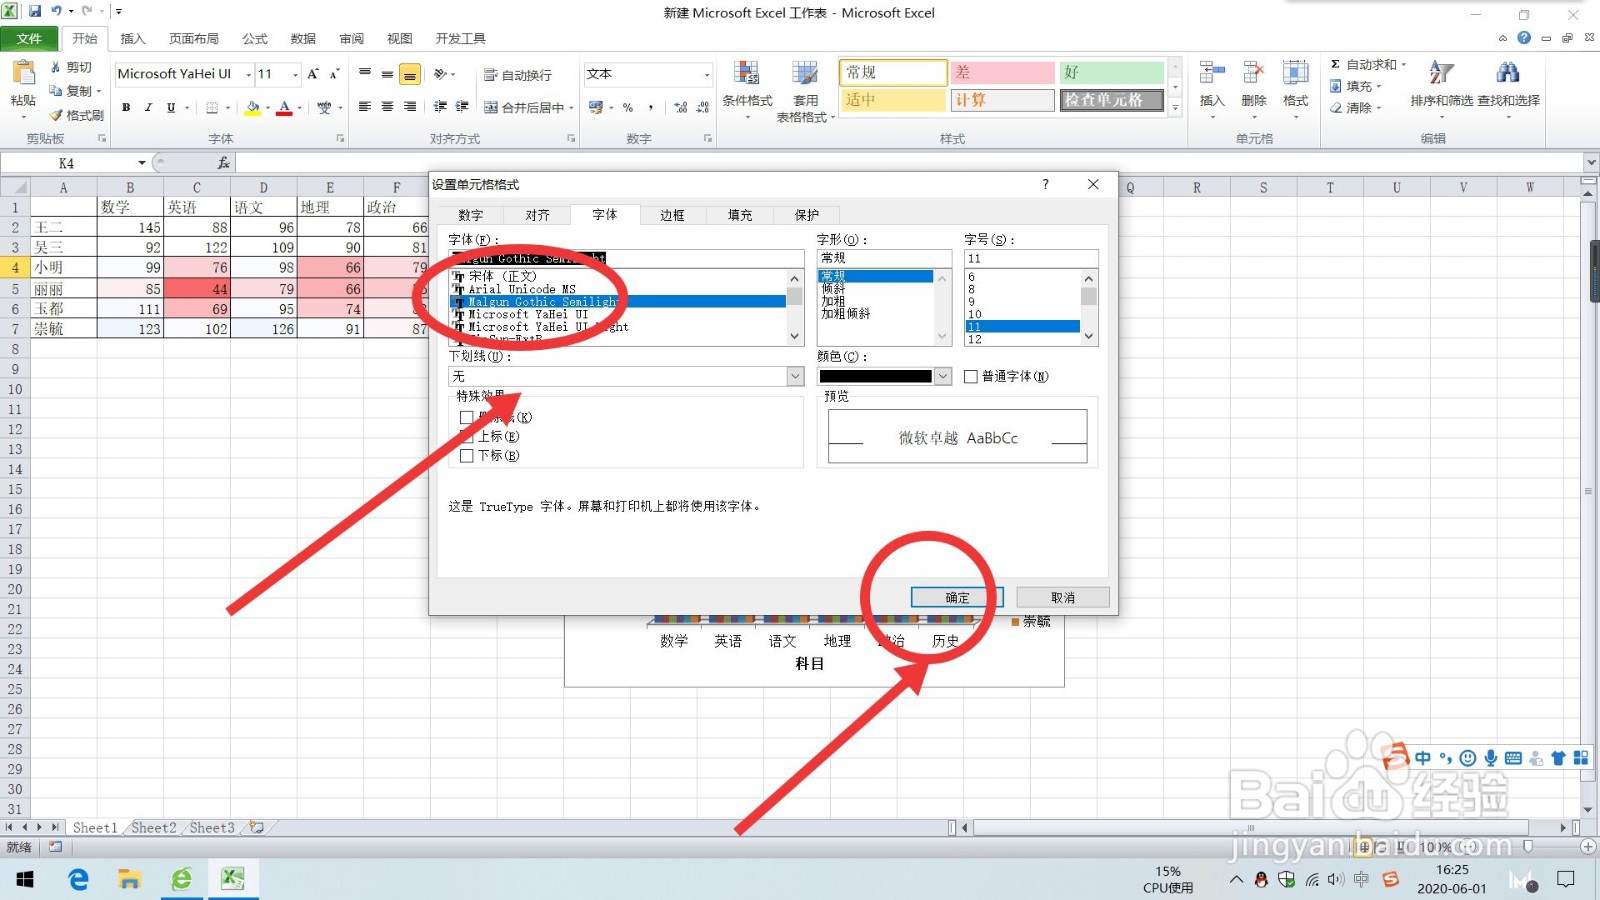Increase font size with the large A icon
This screenshot has width=1600, height=900.
tap(313, 74)
